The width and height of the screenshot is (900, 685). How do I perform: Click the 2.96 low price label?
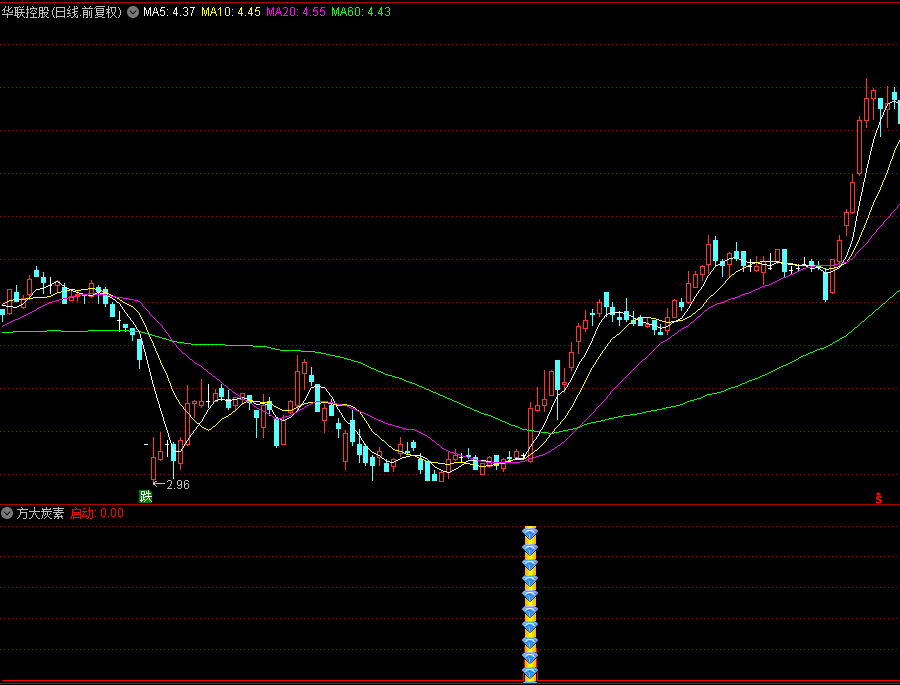178,485
